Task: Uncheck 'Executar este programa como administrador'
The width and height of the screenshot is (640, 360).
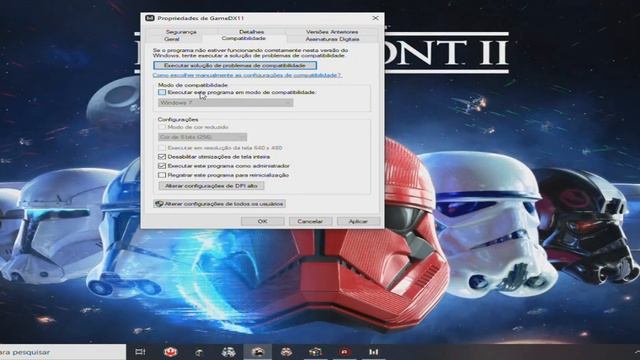Action: coord(162,166)
